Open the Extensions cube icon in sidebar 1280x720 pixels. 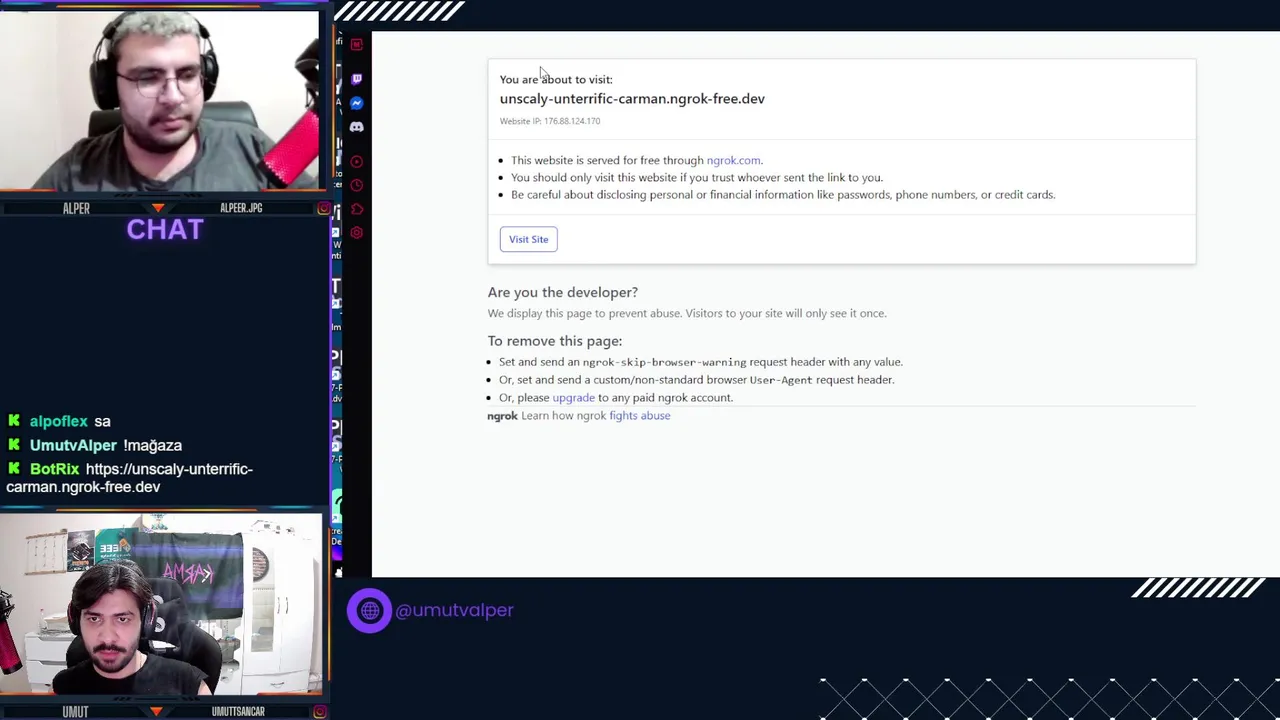(x=356, y=209)
